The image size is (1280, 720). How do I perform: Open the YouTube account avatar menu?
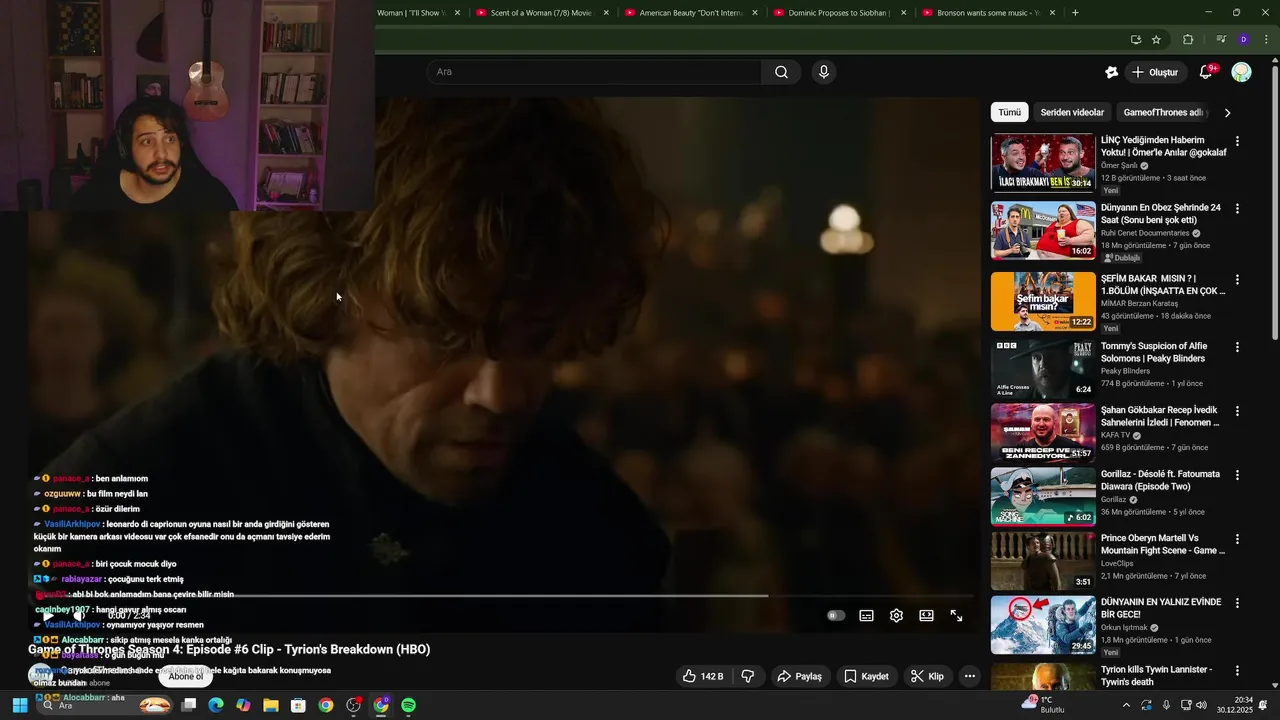click(1241, 72)
